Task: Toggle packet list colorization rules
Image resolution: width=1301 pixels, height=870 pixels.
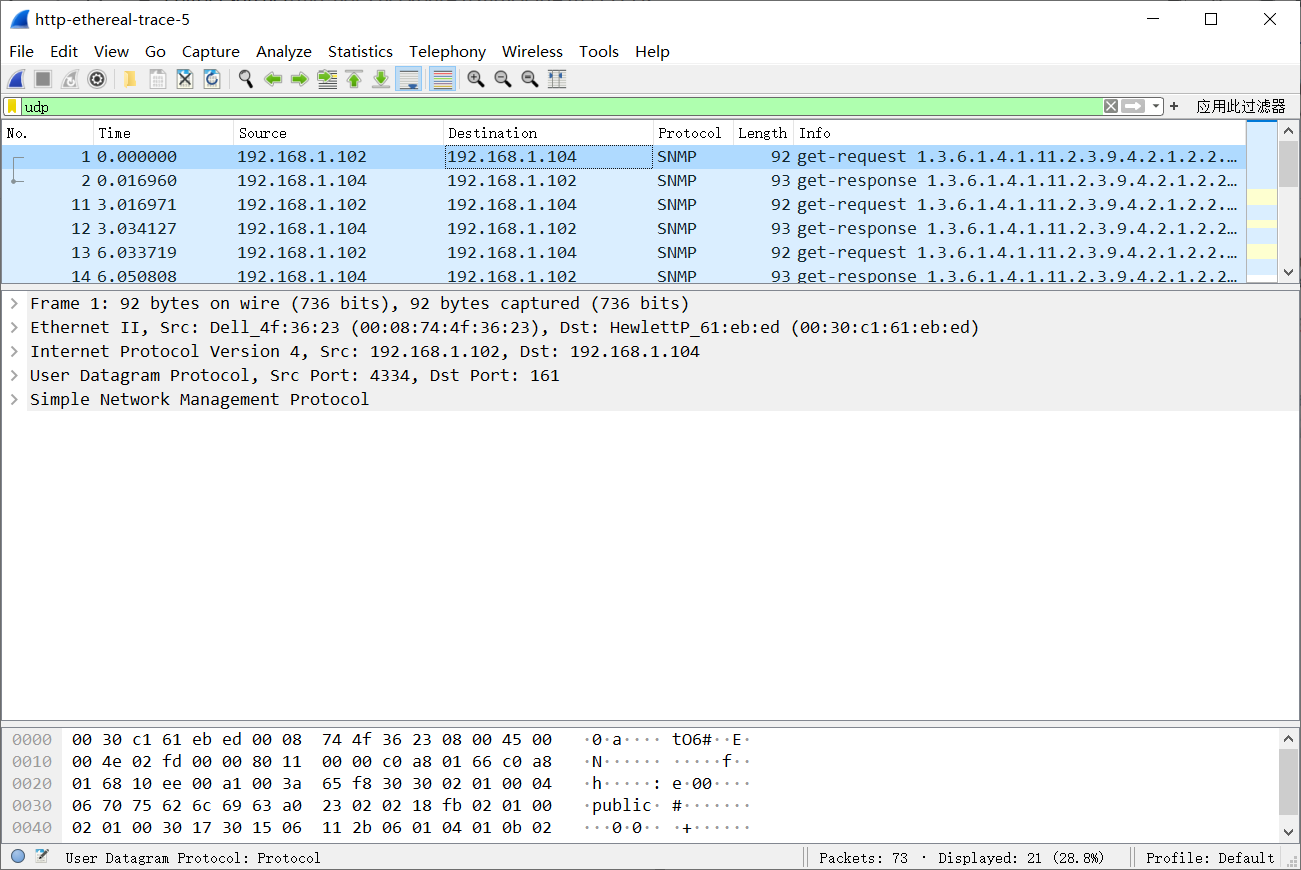Action: (443, 79)
